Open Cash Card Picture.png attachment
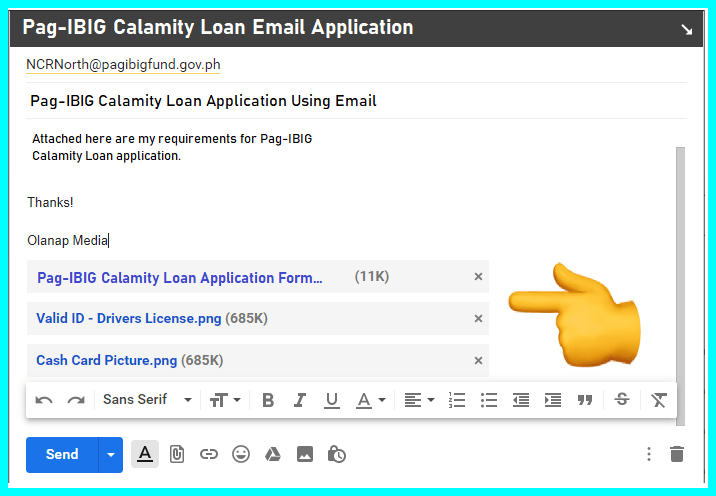This screenshot has height=496, width=716. [x=106, y=360]
